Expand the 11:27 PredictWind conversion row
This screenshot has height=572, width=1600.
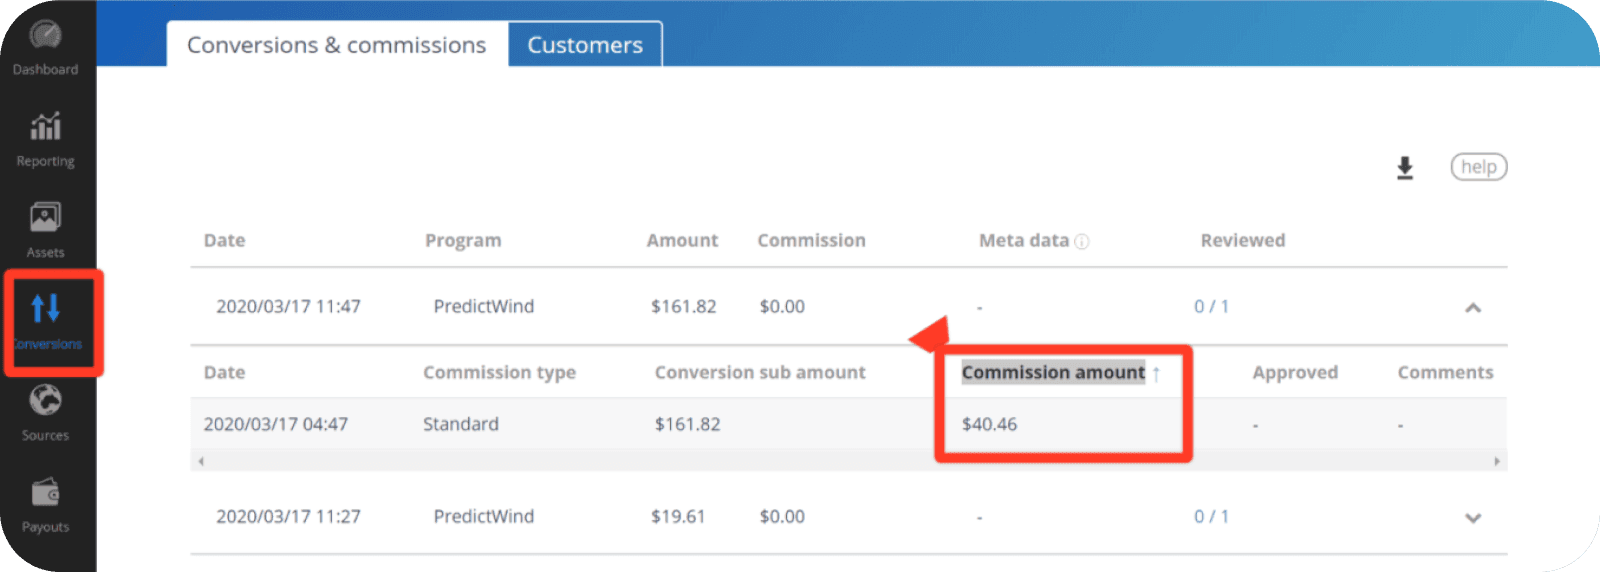[1472, 518]
